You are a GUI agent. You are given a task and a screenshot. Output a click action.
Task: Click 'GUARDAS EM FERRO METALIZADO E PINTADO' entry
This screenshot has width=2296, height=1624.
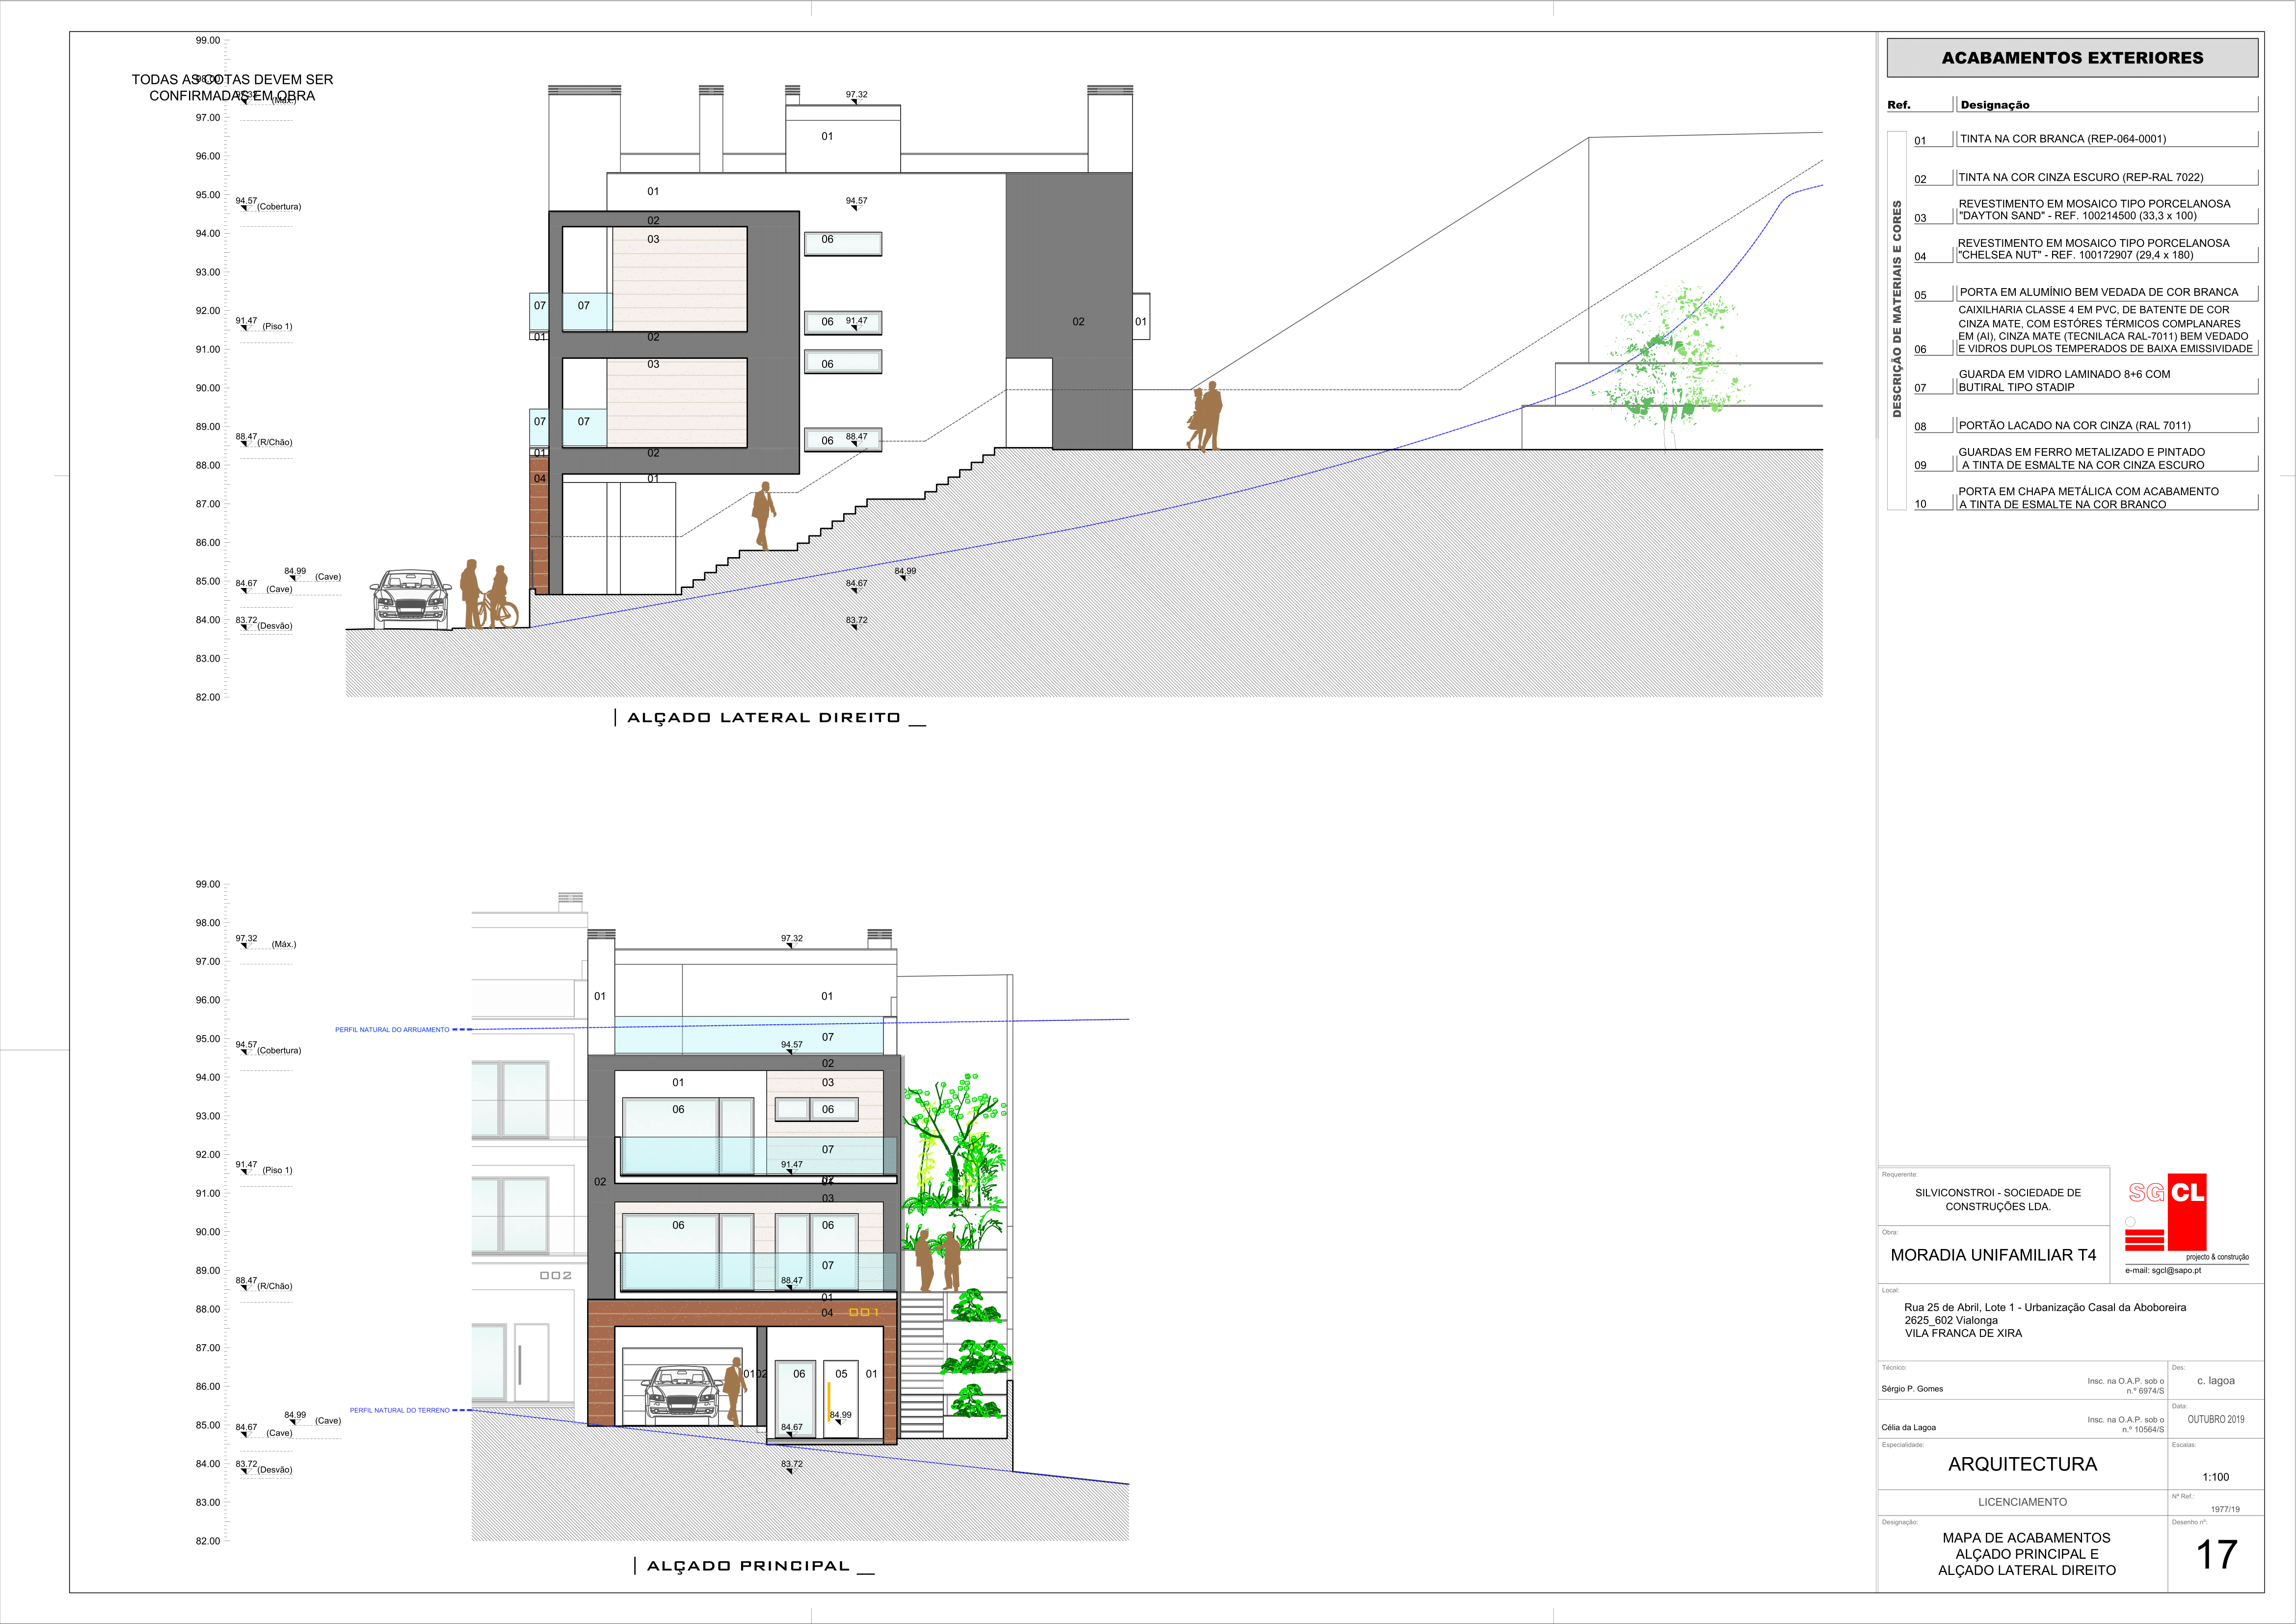(x=2081, y=458)
